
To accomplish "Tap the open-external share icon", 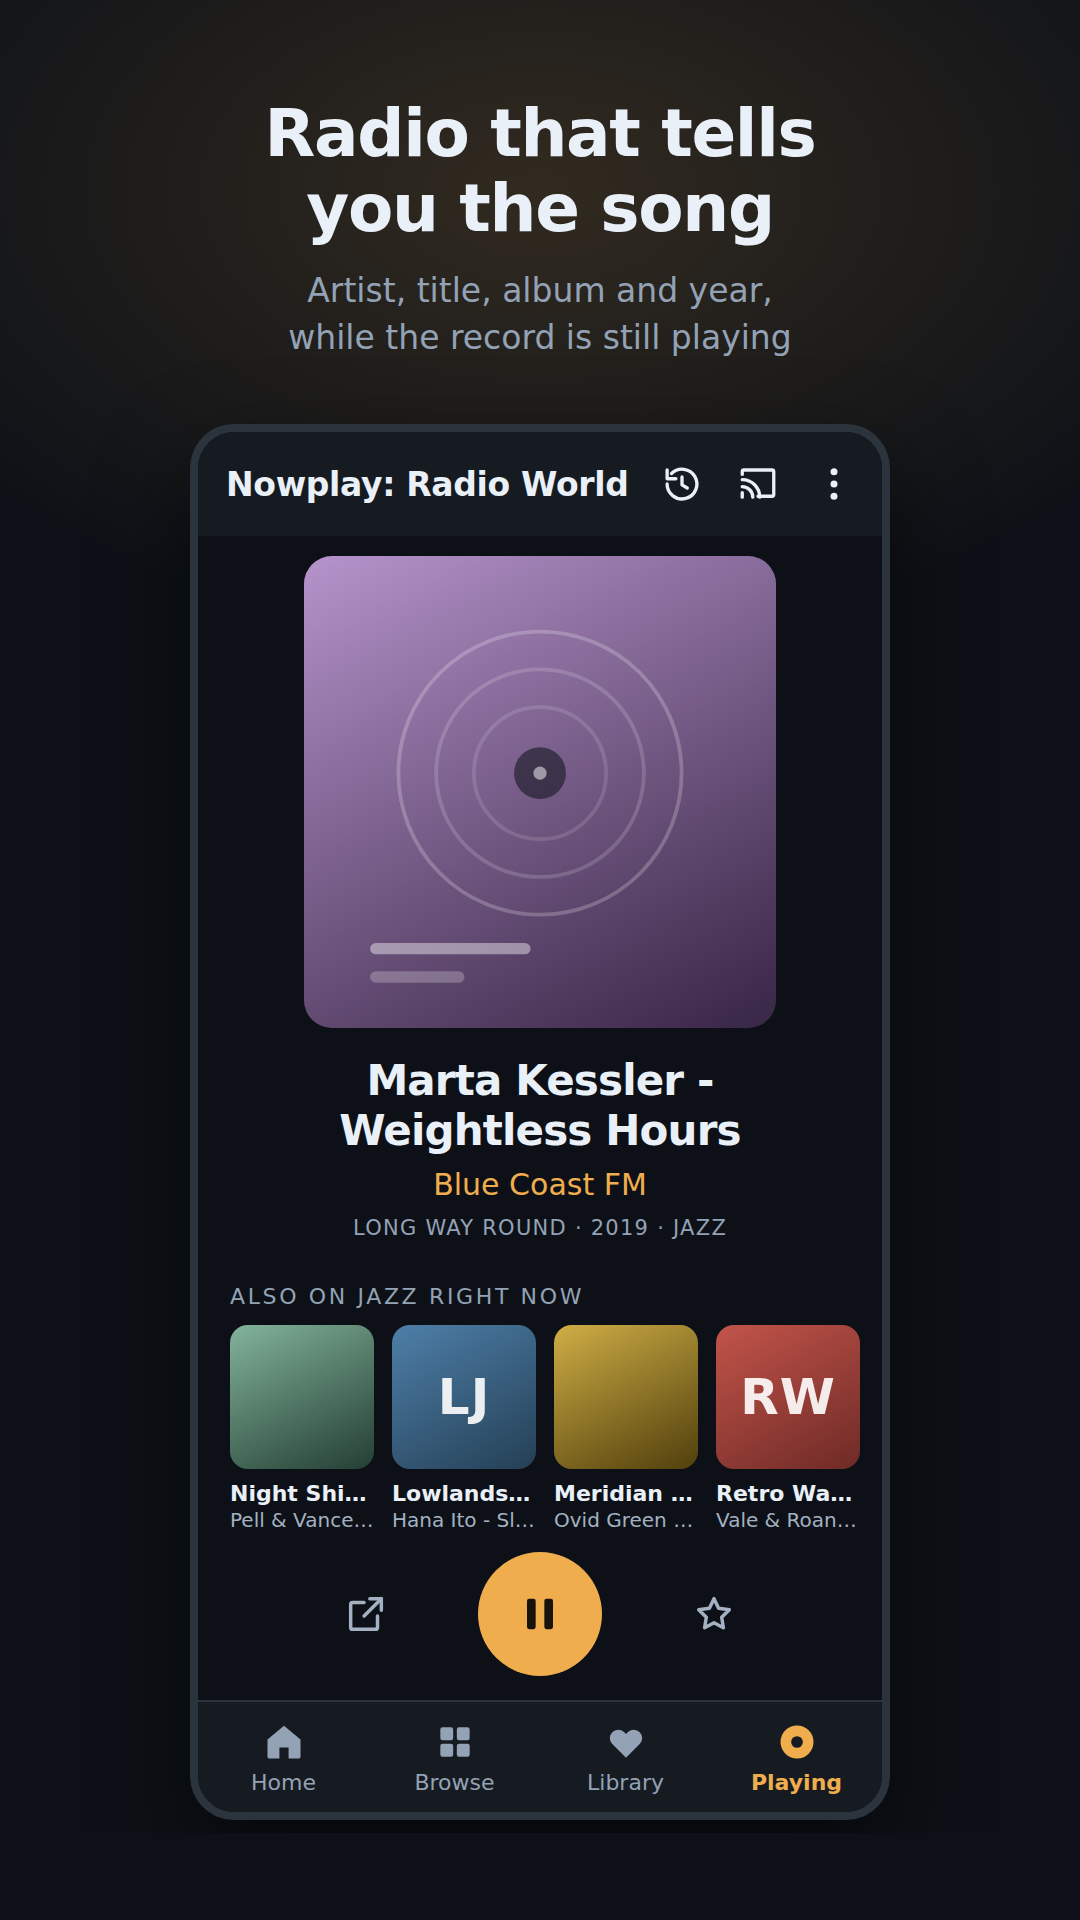I will point(366,1614).
